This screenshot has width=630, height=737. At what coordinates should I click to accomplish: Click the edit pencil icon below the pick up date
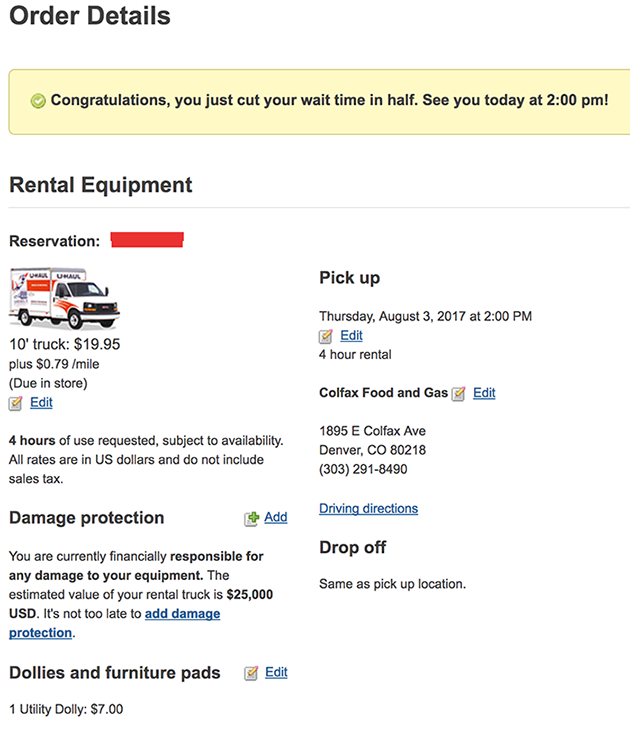tap(325, 336)
